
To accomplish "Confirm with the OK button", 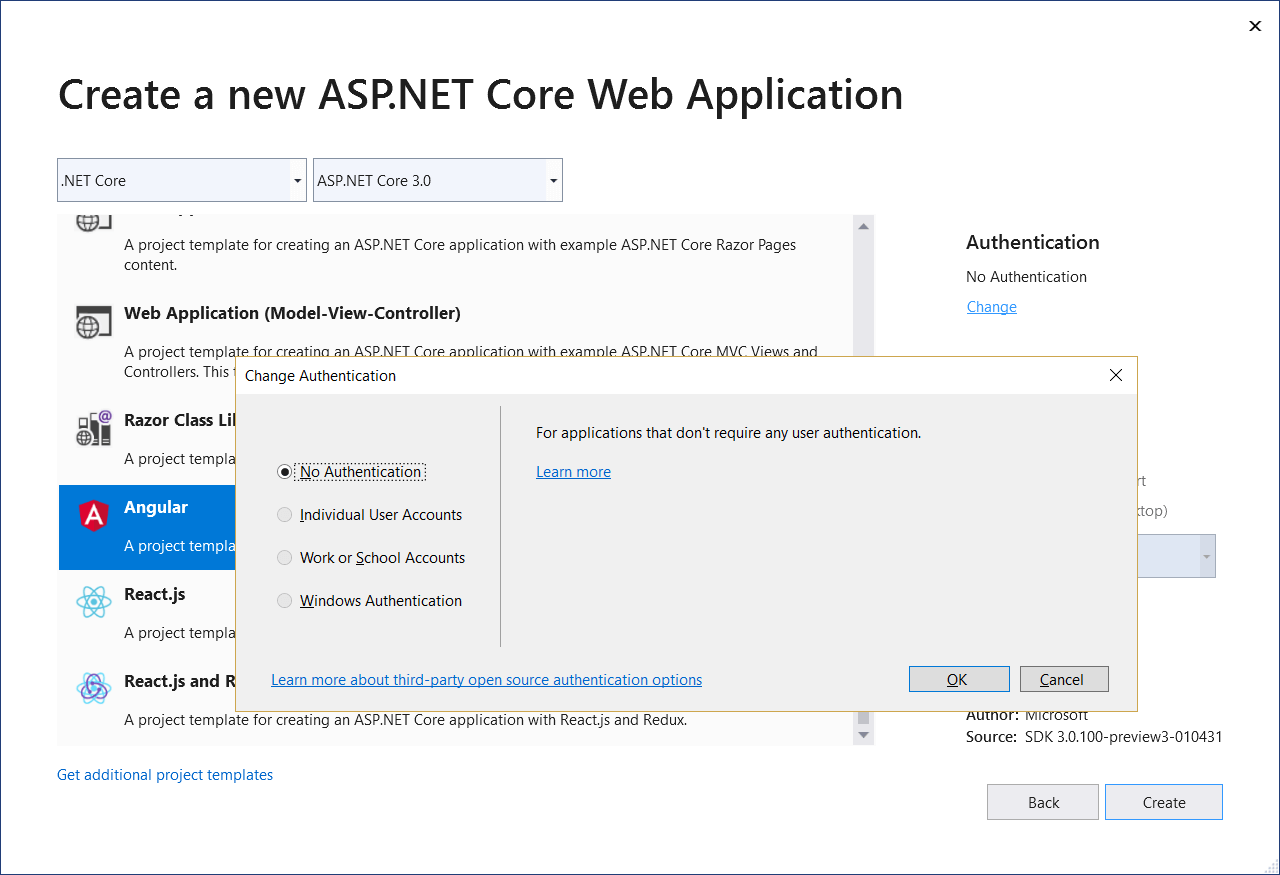I will [x=959, y=679].
